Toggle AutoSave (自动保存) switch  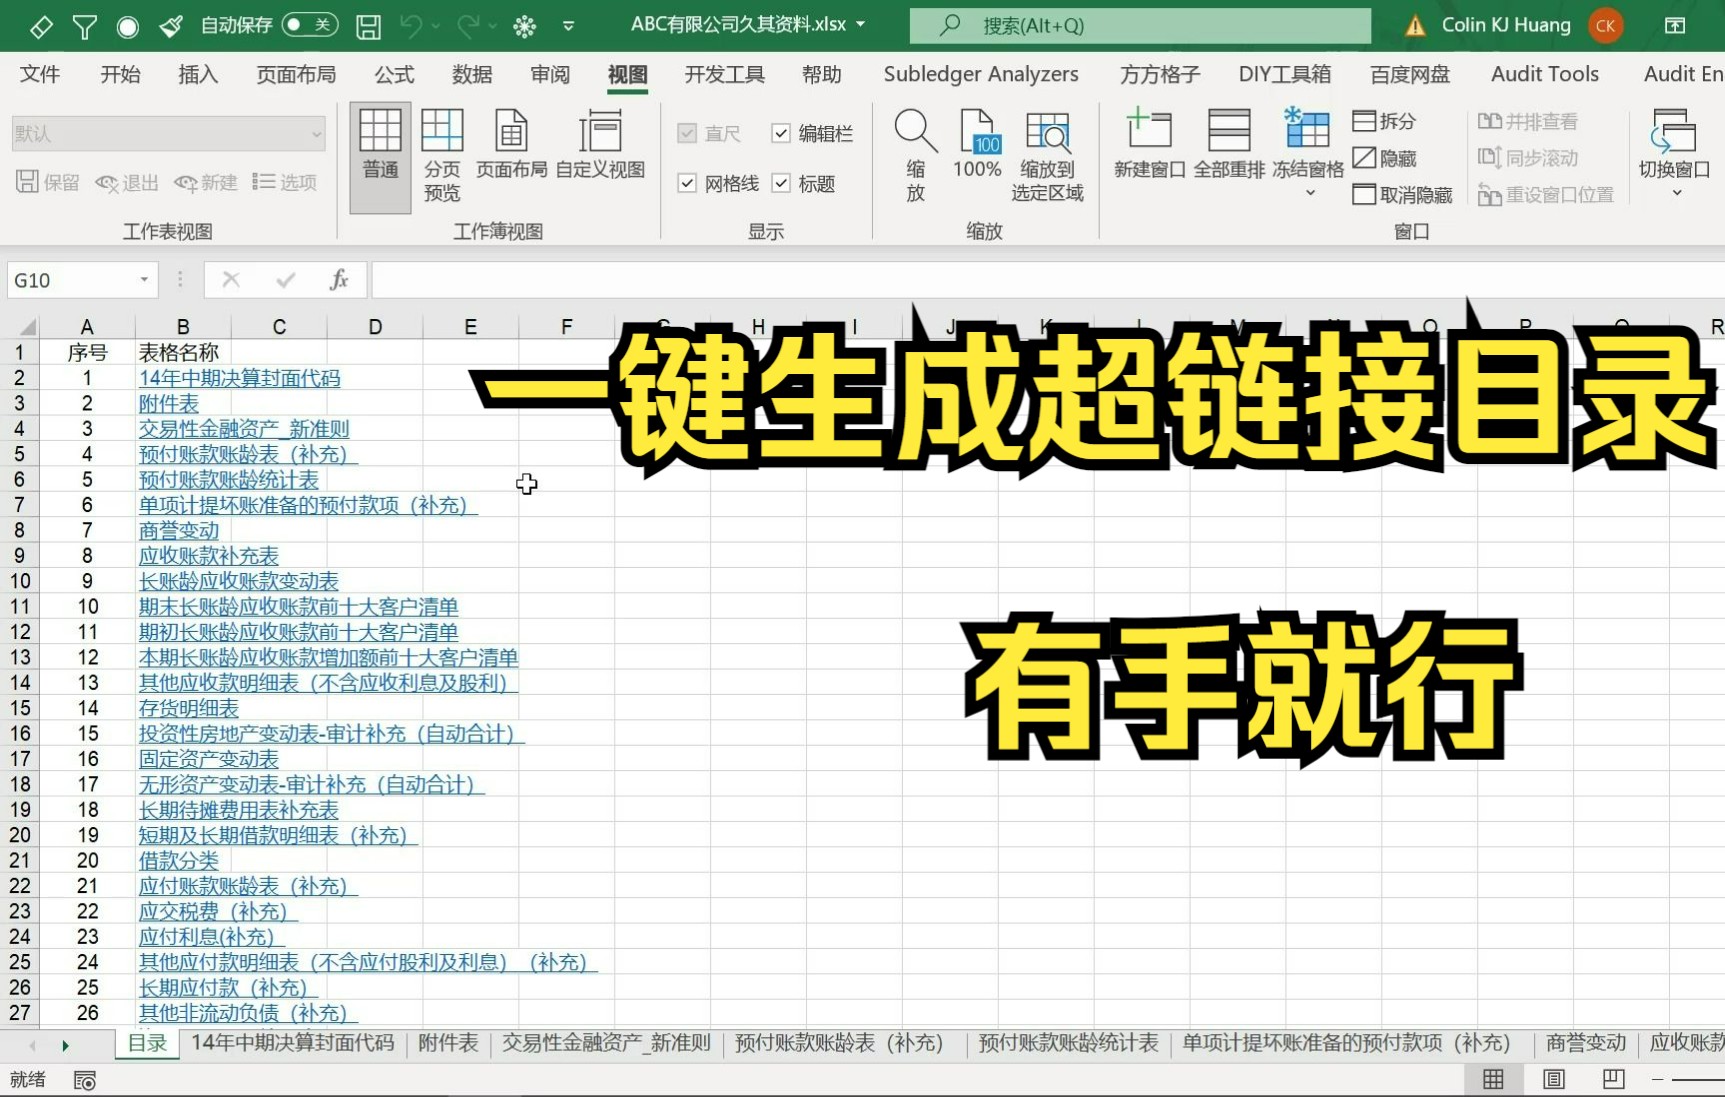[x=310, y=25]
